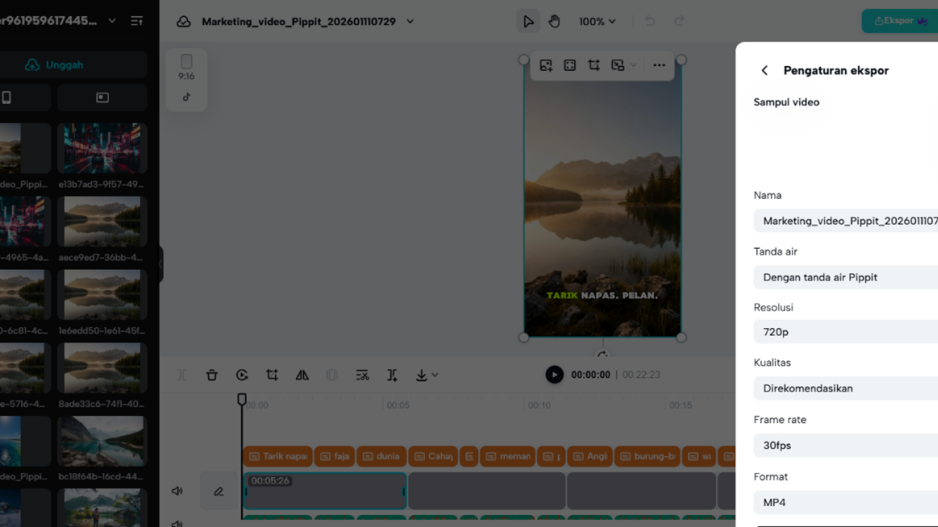Image resolution: width=938 pixels, height=527 pixels.
Task: Click the Nama export filename field
Action: point(845,221)
